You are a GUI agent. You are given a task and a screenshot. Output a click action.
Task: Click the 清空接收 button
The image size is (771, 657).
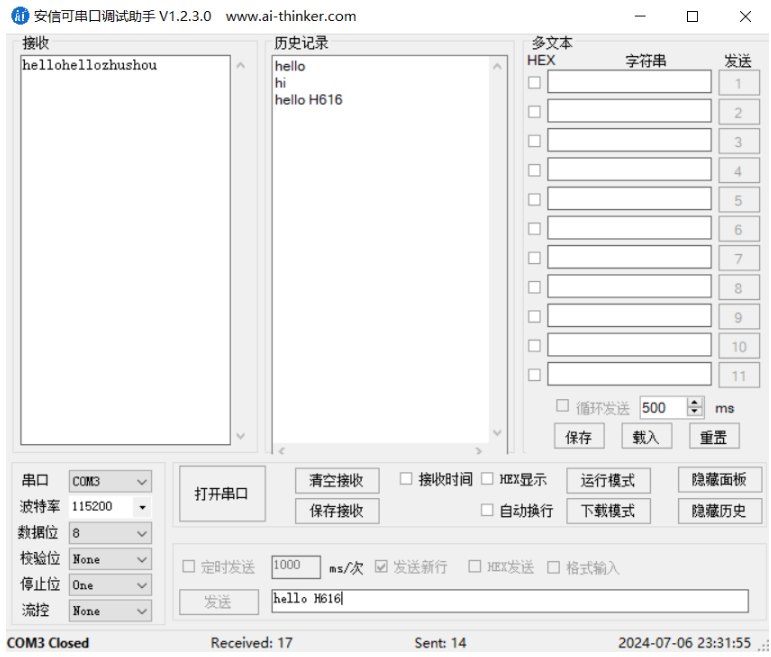(337, 480)
